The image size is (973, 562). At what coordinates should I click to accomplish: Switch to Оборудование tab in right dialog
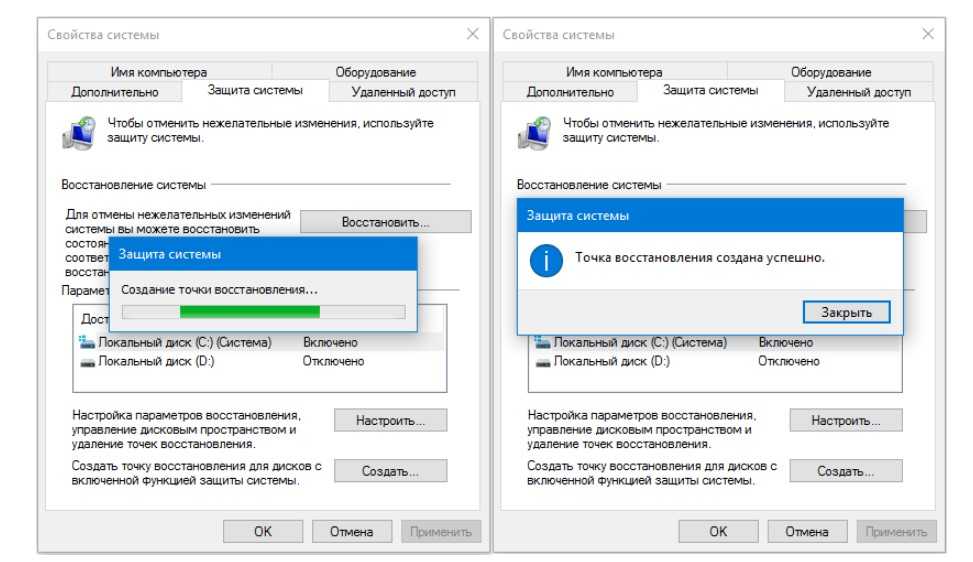pyautogui.click(x=830, y=72)
